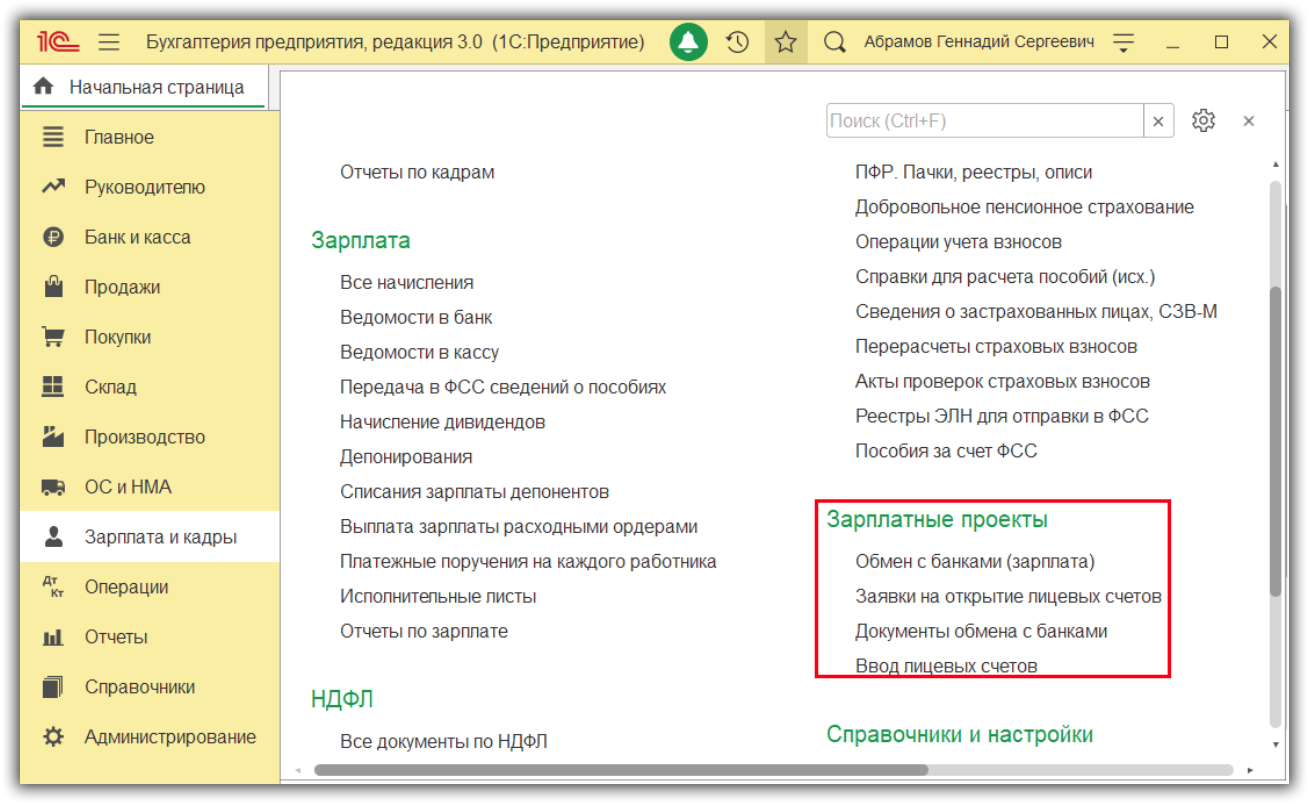The height and width of the screenshot is (804, 1309).
Task: Open the history clock icon
Action: [x=737, y=42]
